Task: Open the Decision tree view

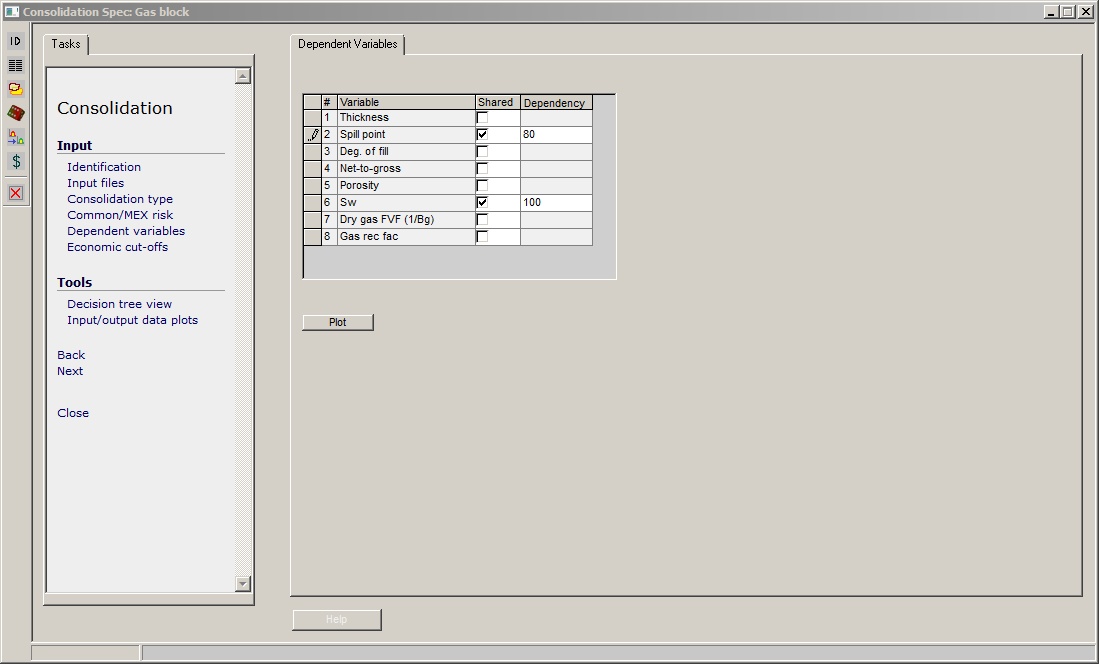Action: (118, 304)
